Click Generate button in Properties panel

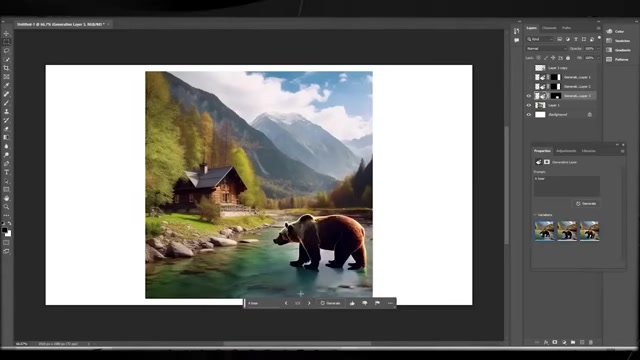[586, 203]
